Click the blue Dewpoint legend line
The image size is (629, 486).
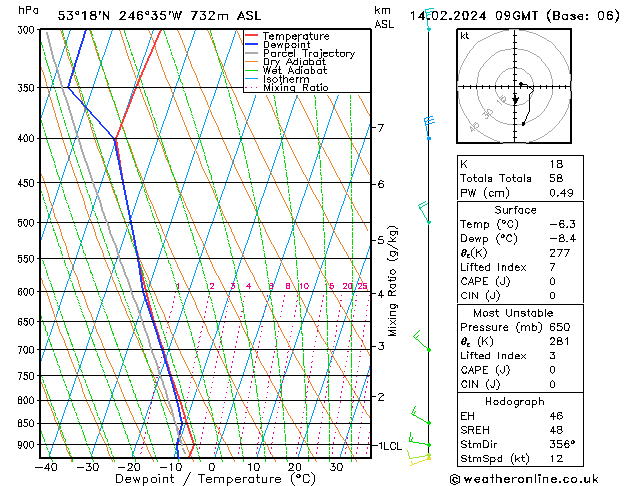pyautogui.click(x=251, y=44)
